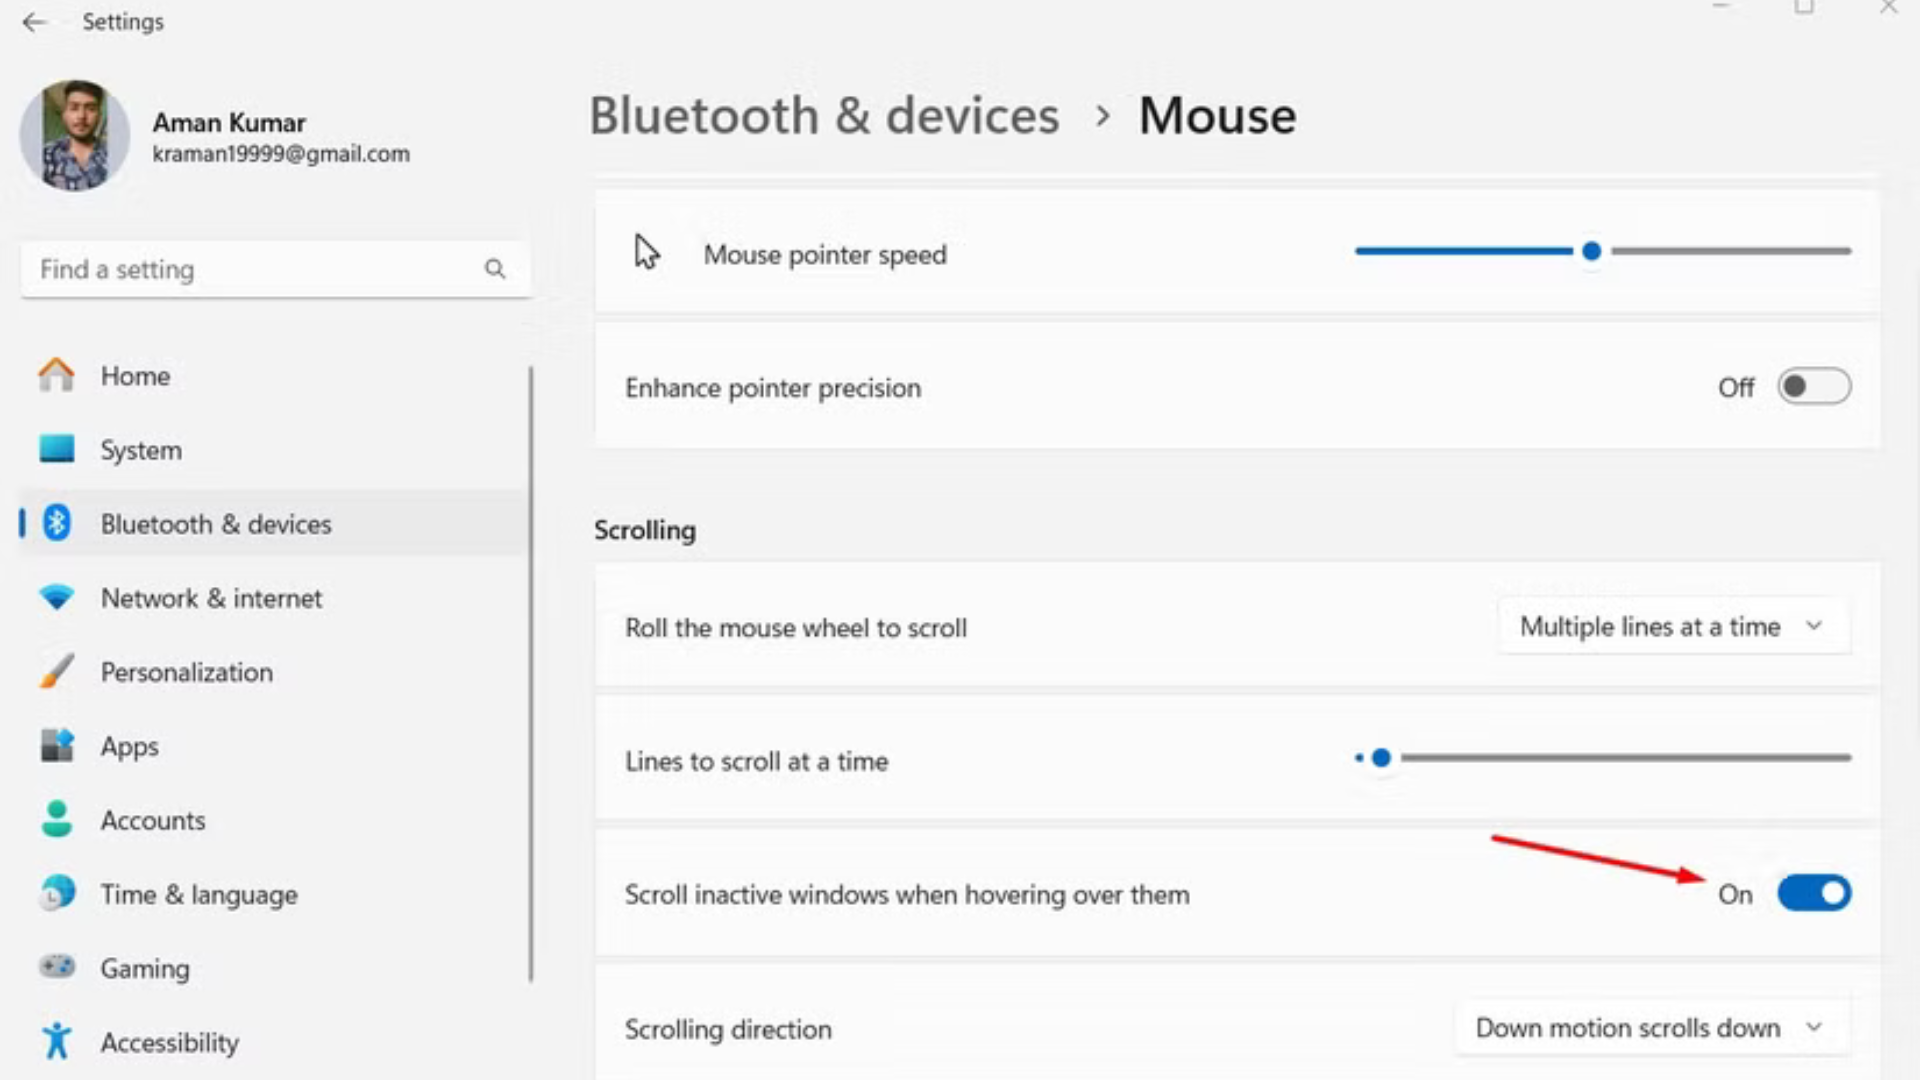Expand the Multiple lines at a time option
Image resolution: width=1920 pixels, height=1080 pixels.
coord(1673,626)
